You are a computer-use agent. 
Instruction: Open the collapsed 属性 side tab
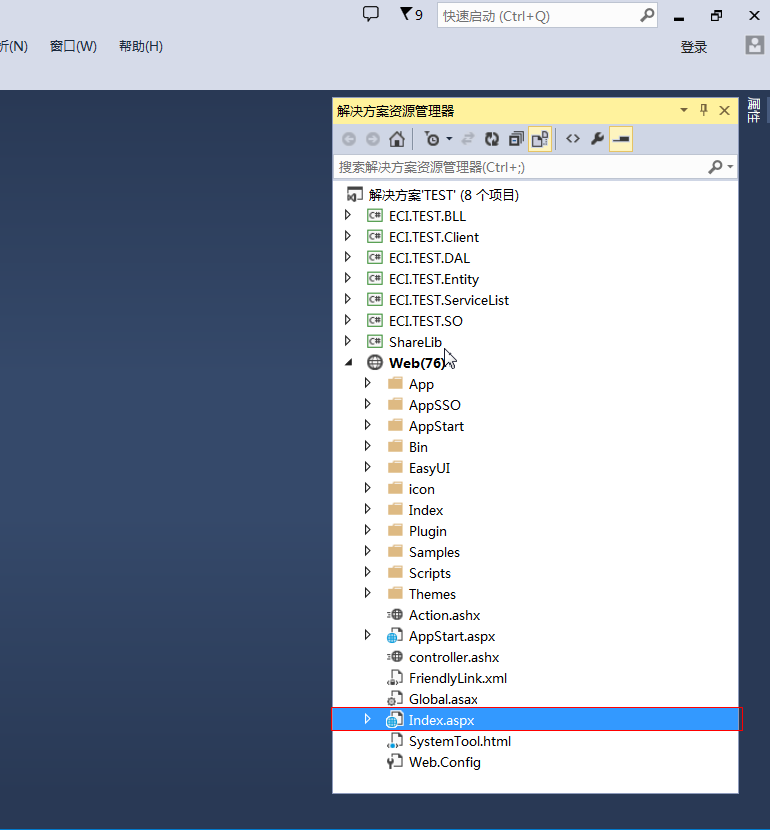click(x=754, y=110)
